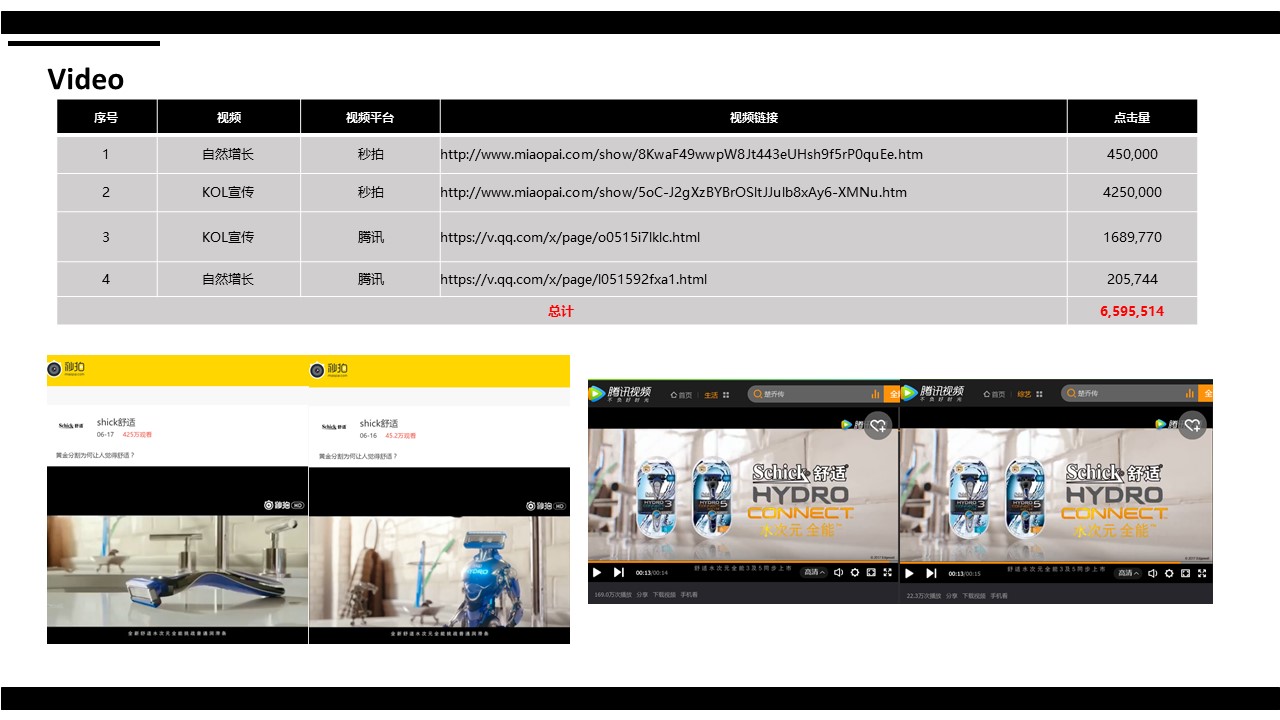The height and width of the screenshot is (720, 1280).
Task: Click shick舒适 name on the 425万观看 post
Action: pos(116,423)
